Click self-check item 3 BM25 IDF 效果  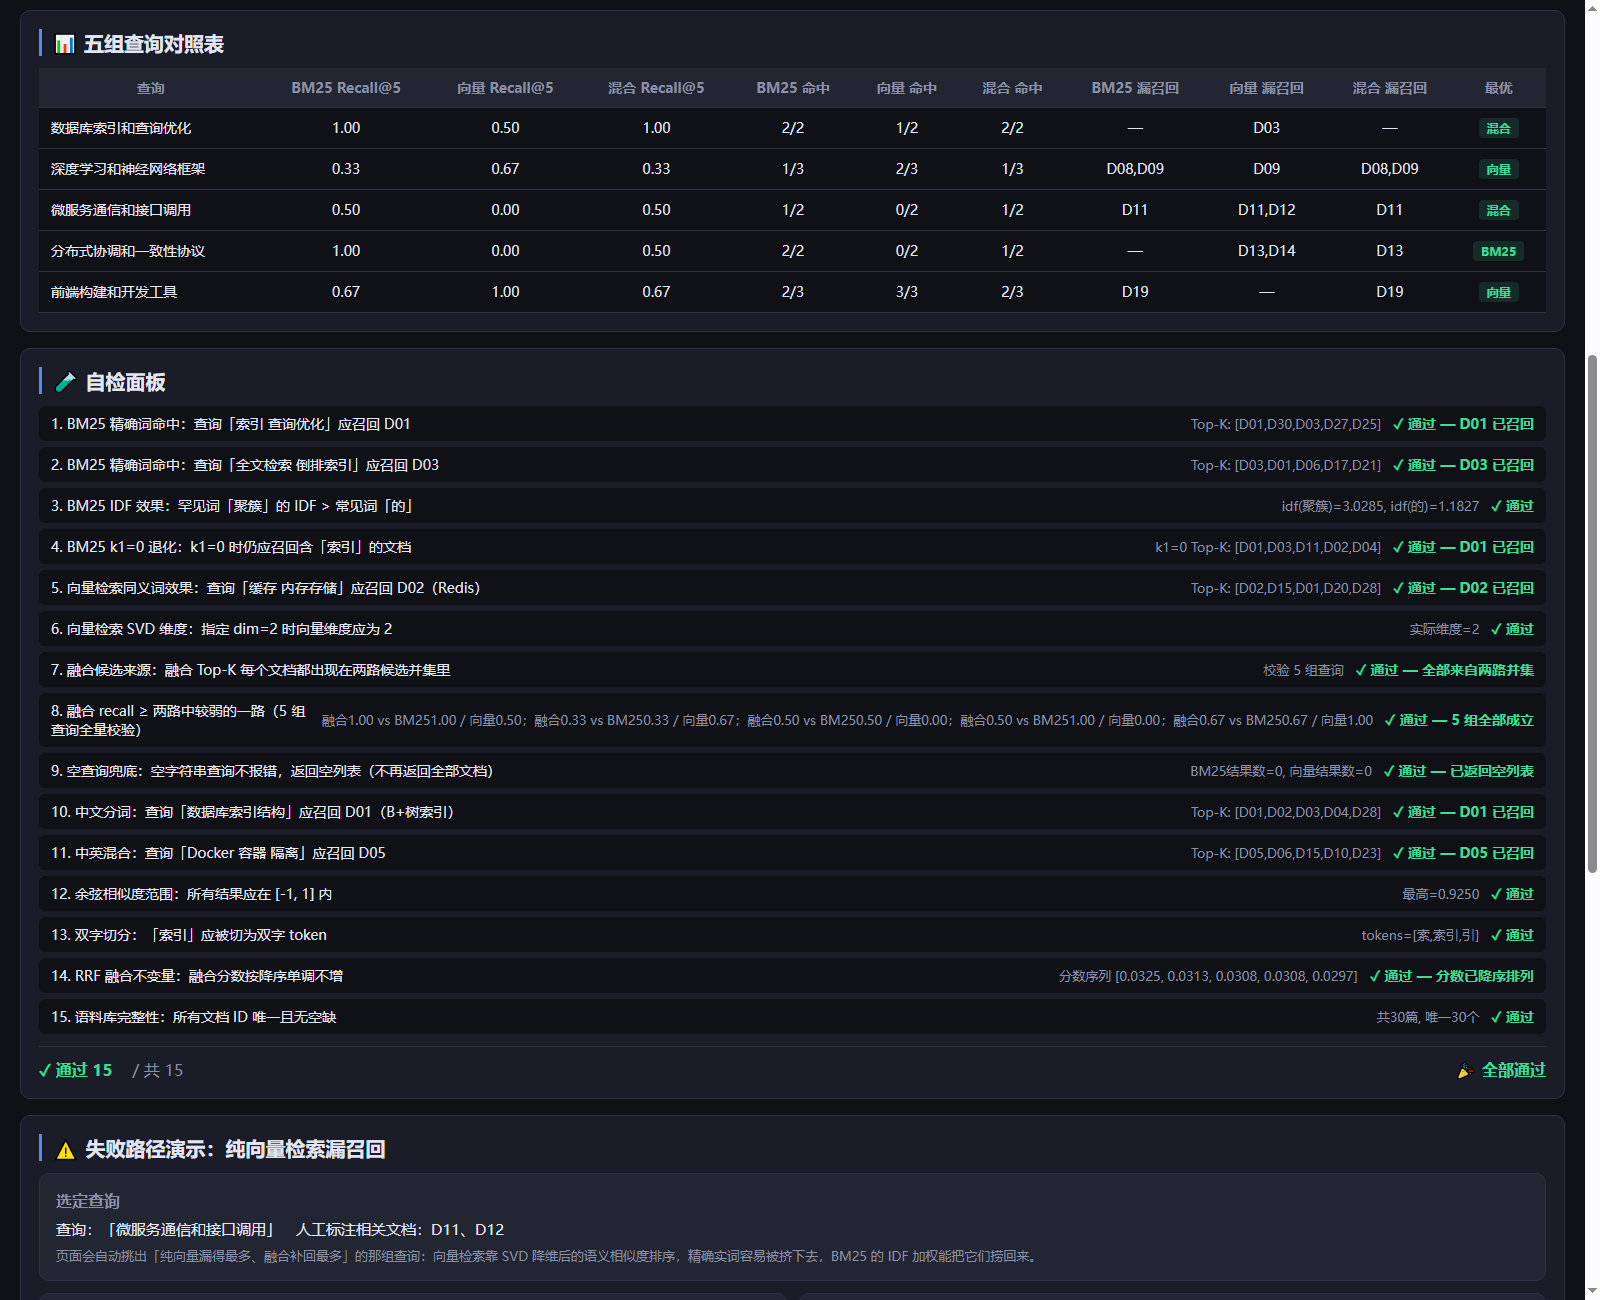point(792,506)
